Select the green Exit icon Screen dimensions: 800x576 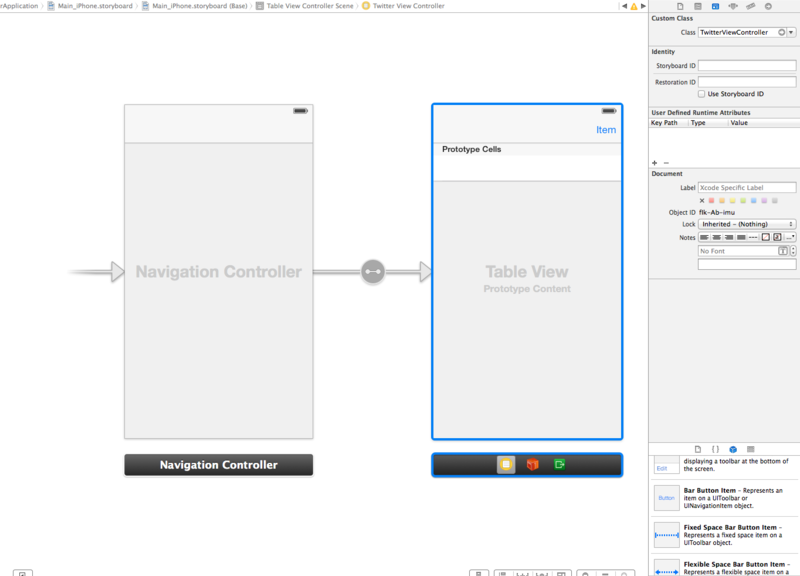[559, 464]
